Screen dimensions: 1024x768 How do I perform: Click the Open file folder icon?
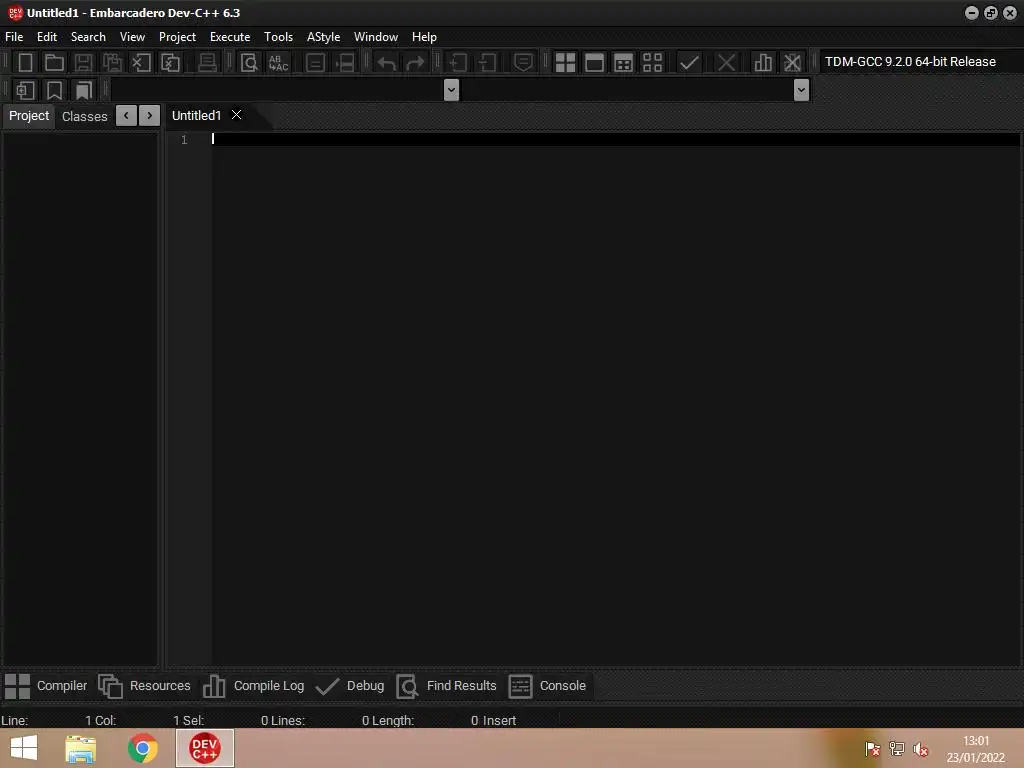point(54,63)
